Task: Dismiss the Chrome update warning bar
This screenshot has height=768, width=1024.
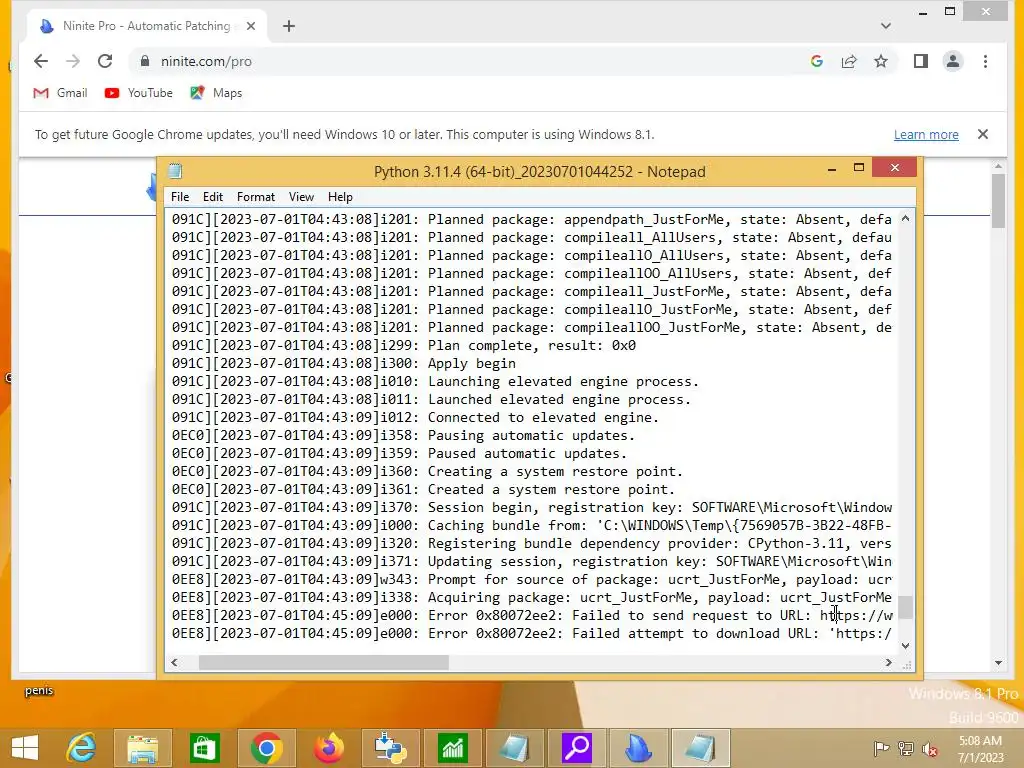Action: pos(983,135)
